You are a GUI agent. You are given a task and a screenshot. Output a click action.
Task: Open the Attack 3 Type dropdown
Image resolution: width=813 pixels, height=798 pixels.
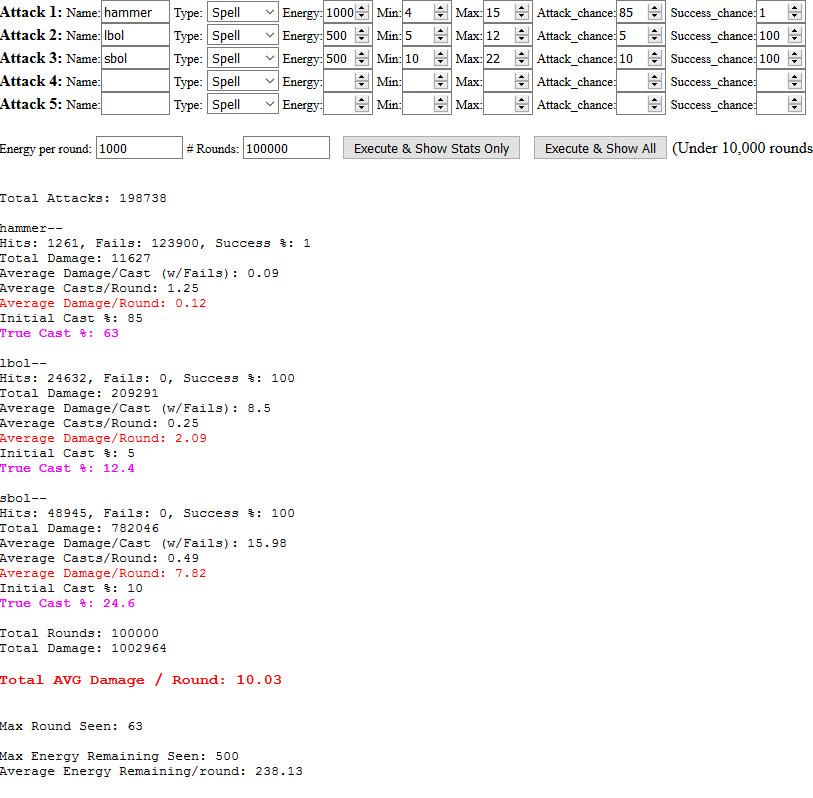(x=243, y=58)
